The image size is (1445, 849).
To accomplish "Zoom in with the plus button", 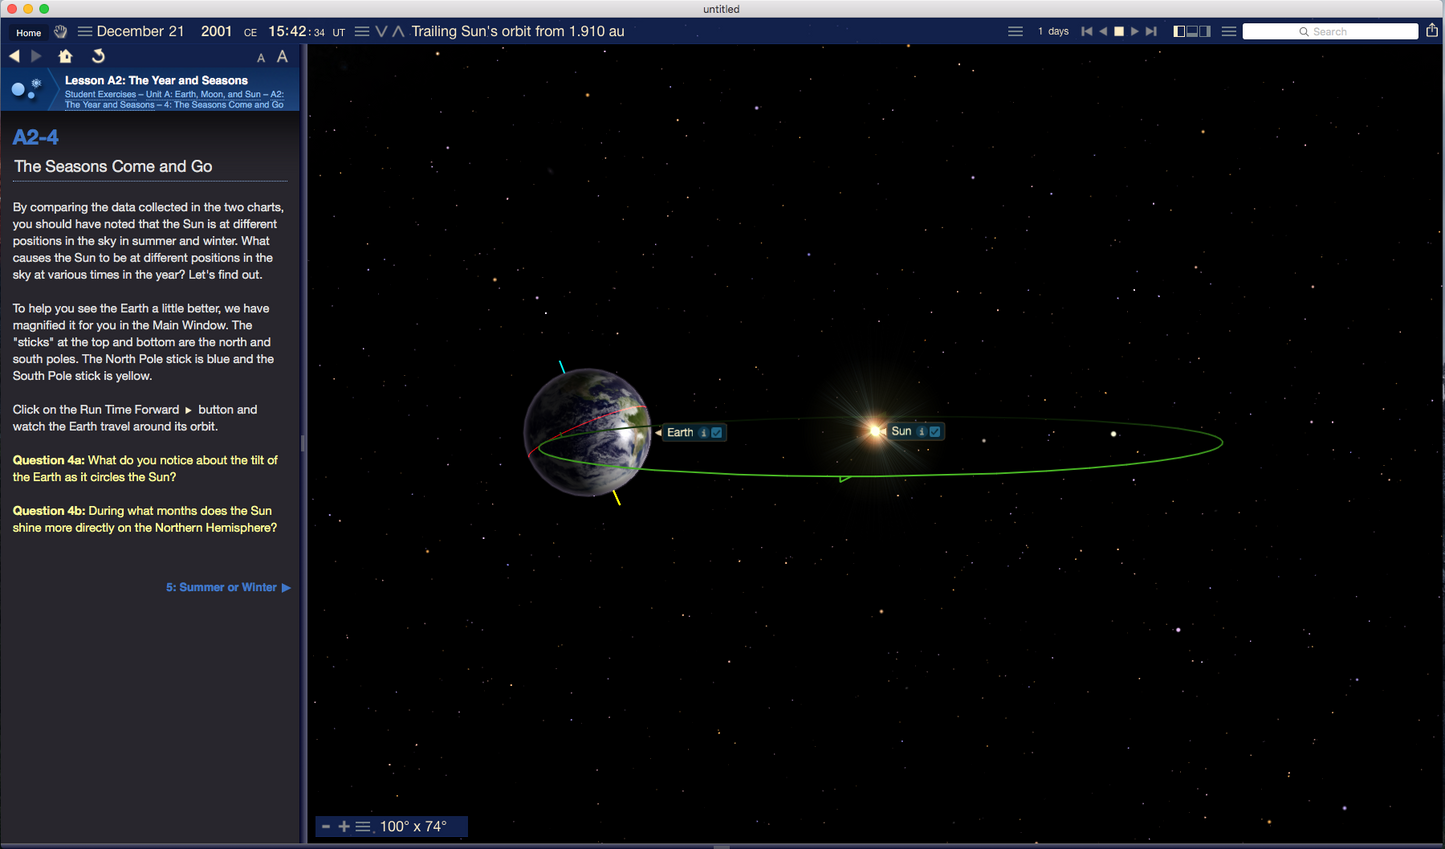I will click(344, 826).
